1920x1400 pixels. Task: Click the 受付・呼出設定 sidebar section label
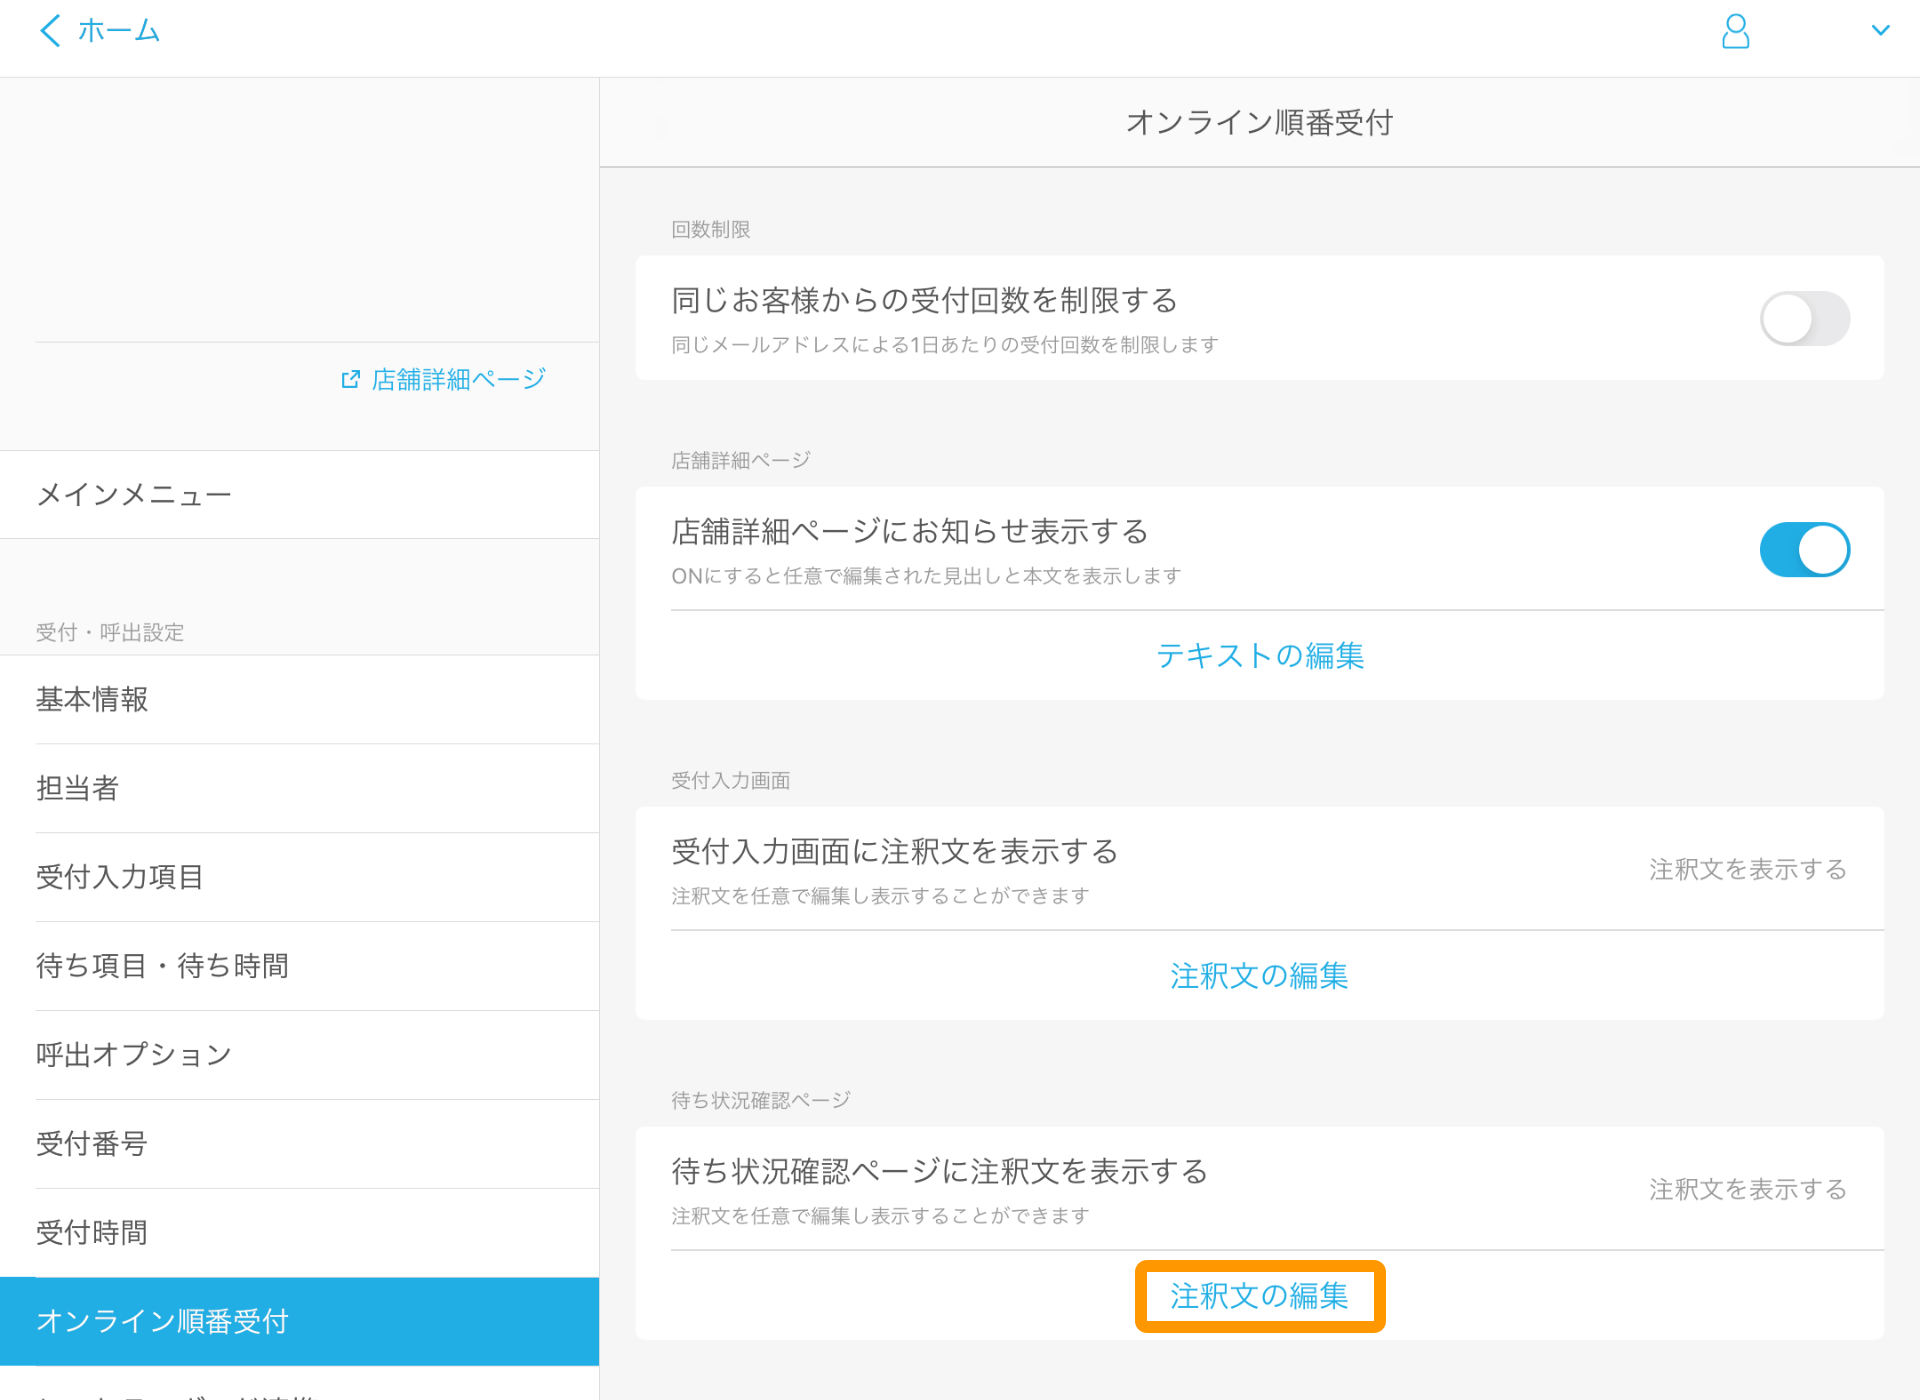110,633
